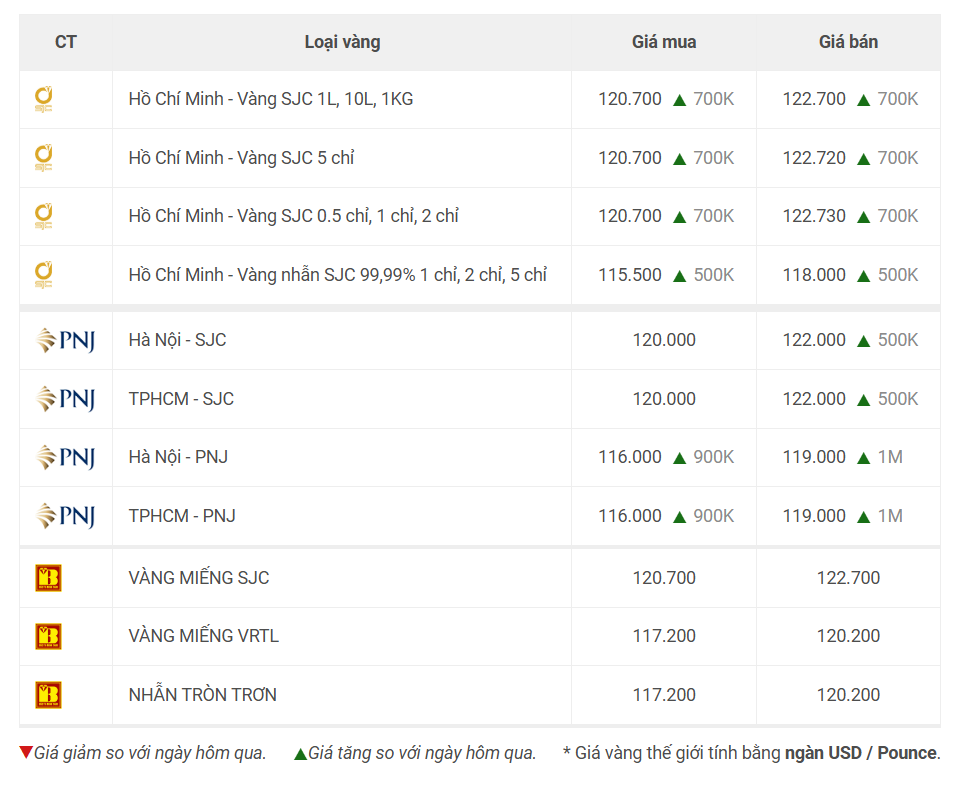Click green up triangle in legend
Viewport: 964px width, 794px height.
tap(300, 754)
